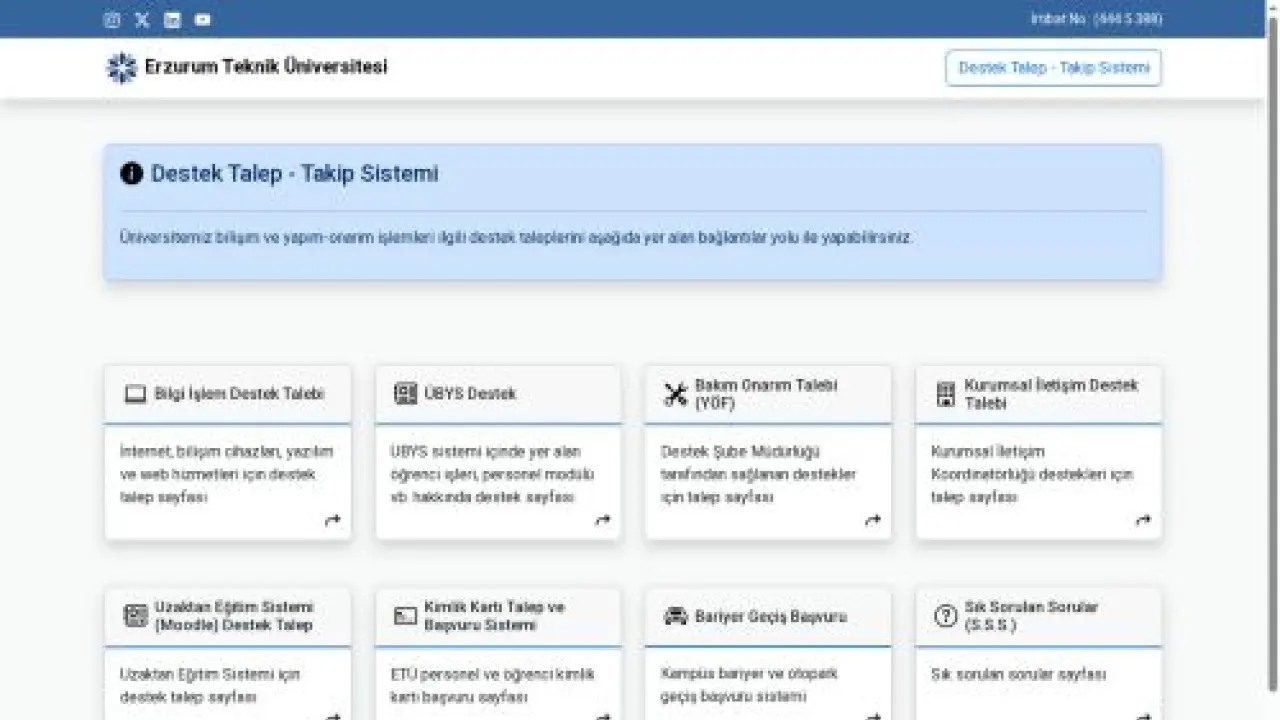
Task: Open Kimlik Kartı Talep ve Başvuru Sistemi title
Action: point(494,616)
